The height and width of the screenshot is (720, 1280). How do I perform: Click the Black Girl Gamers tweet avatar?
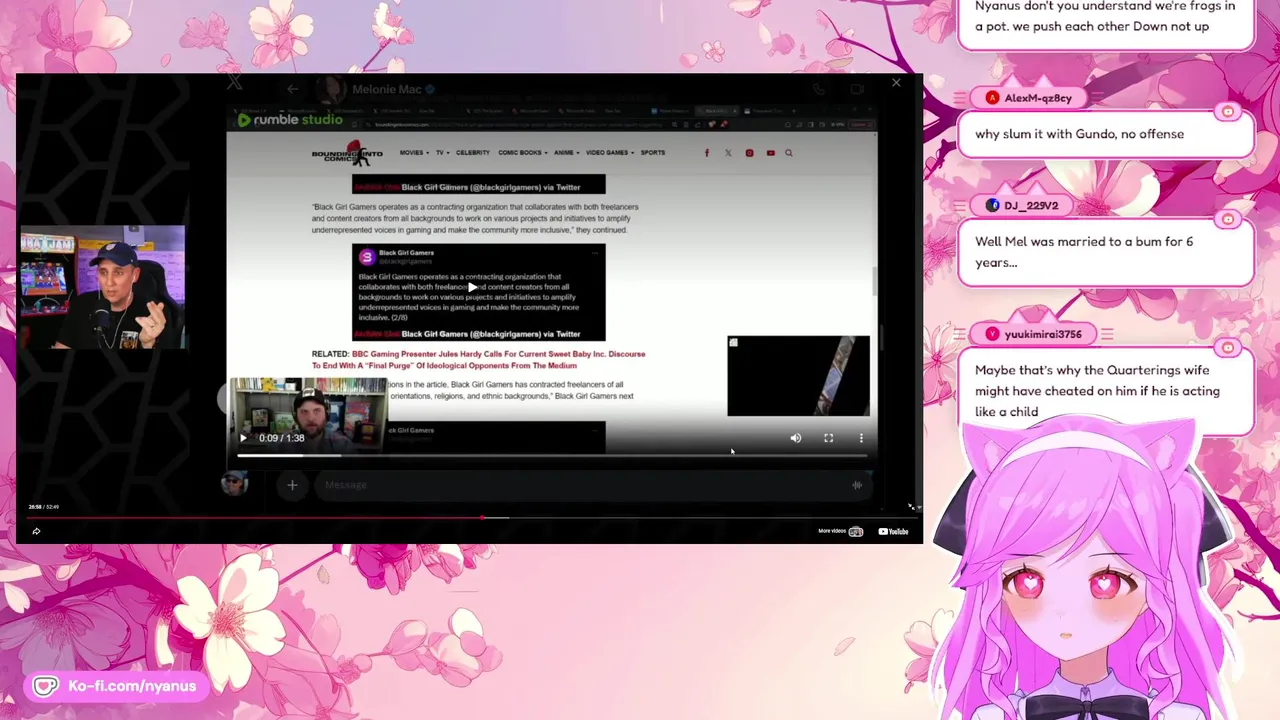[366, 257]
